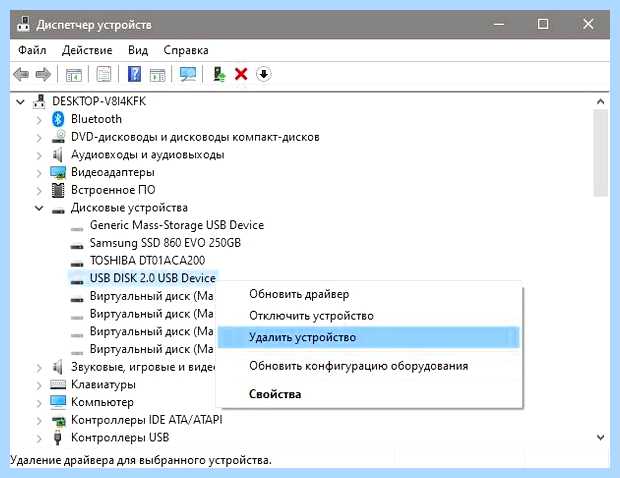Click the Контроллеры USB plug icon
The height and width of the screenshot is (478, 620).
(x=58, y=437)
